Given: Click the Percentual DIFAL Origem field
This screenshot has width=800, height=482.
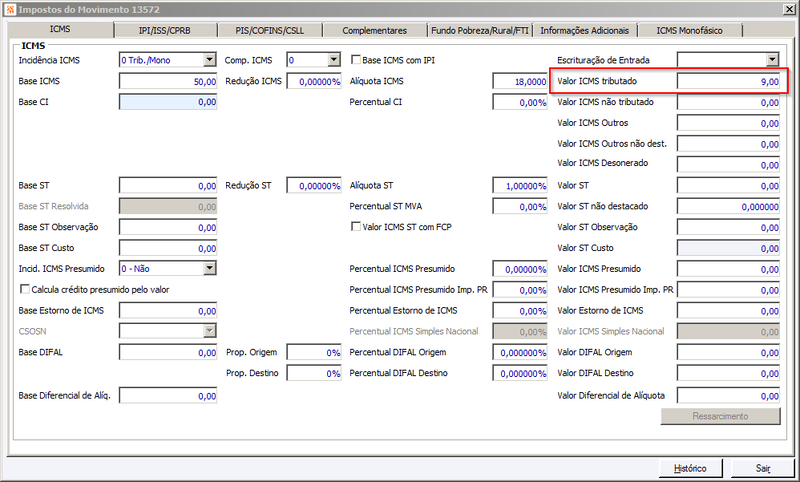Looking at the screenshot, I should [x=520, y=352].
